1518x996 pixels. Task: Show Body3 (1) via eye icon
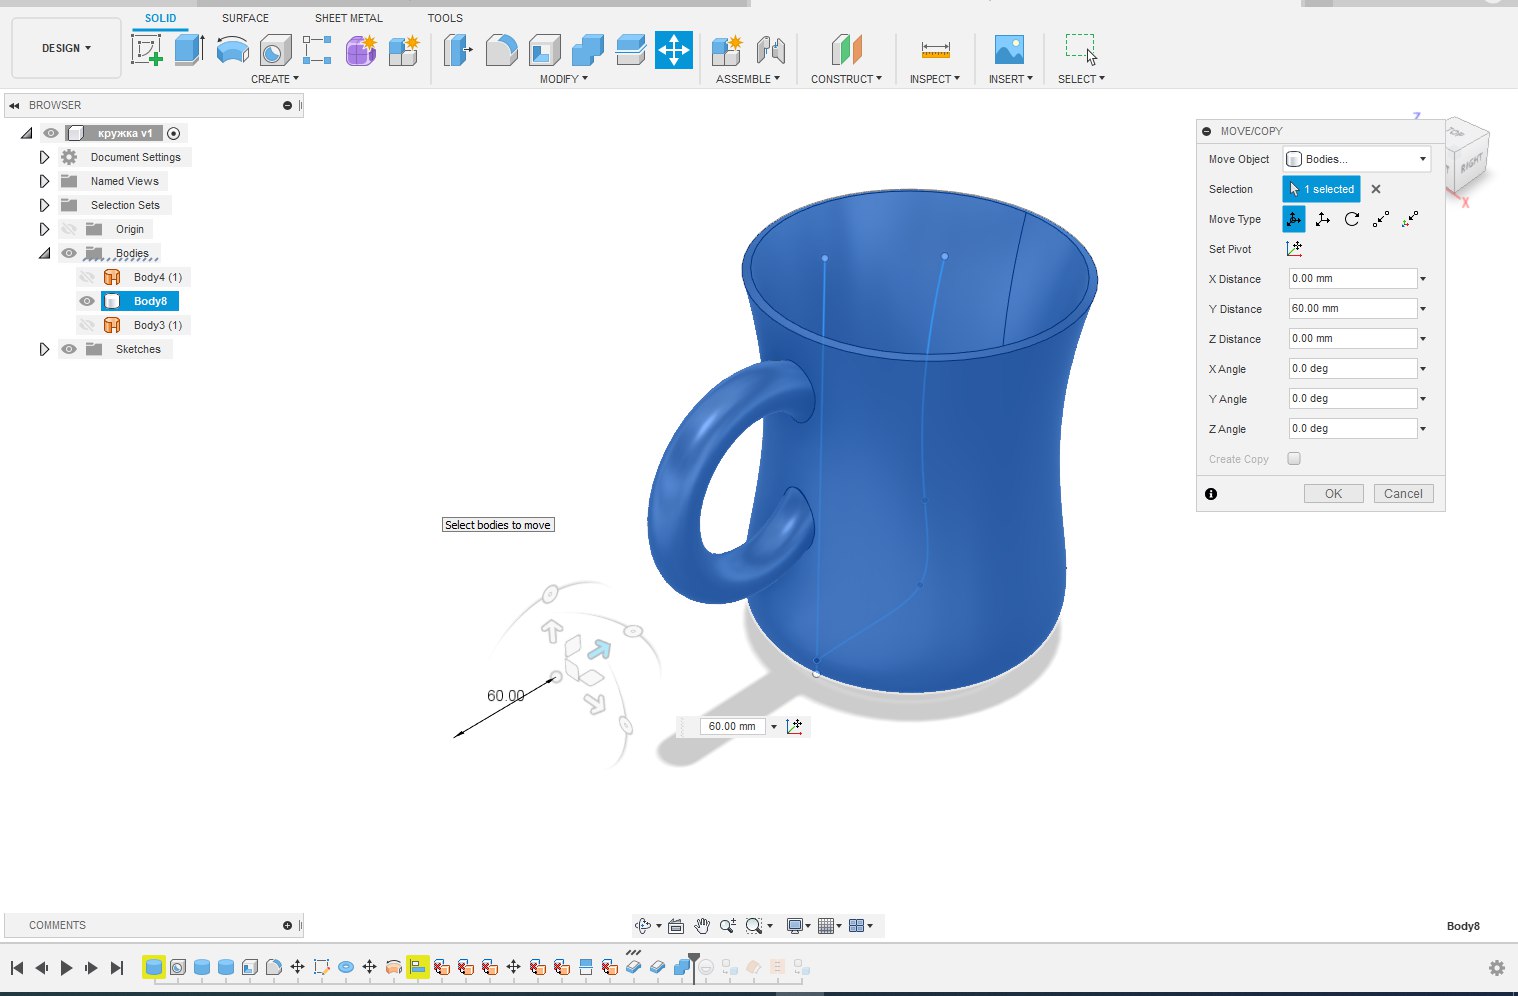click(87, 325)
